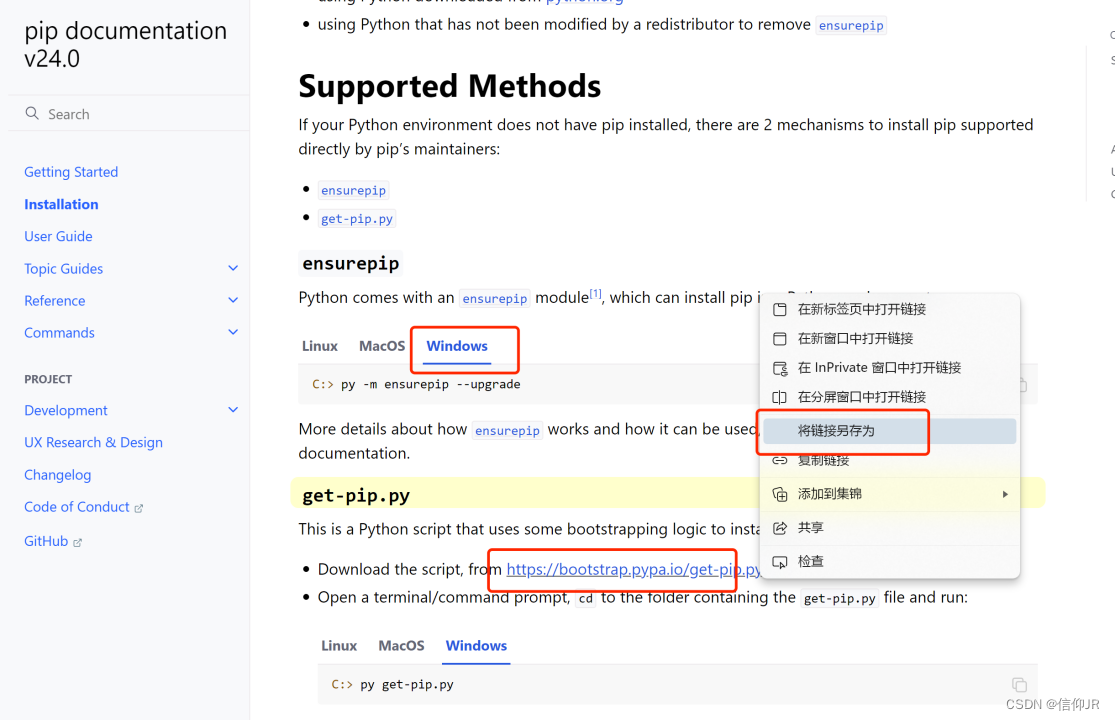Choose 将链接另存为 from context menu

coord(890,431)
